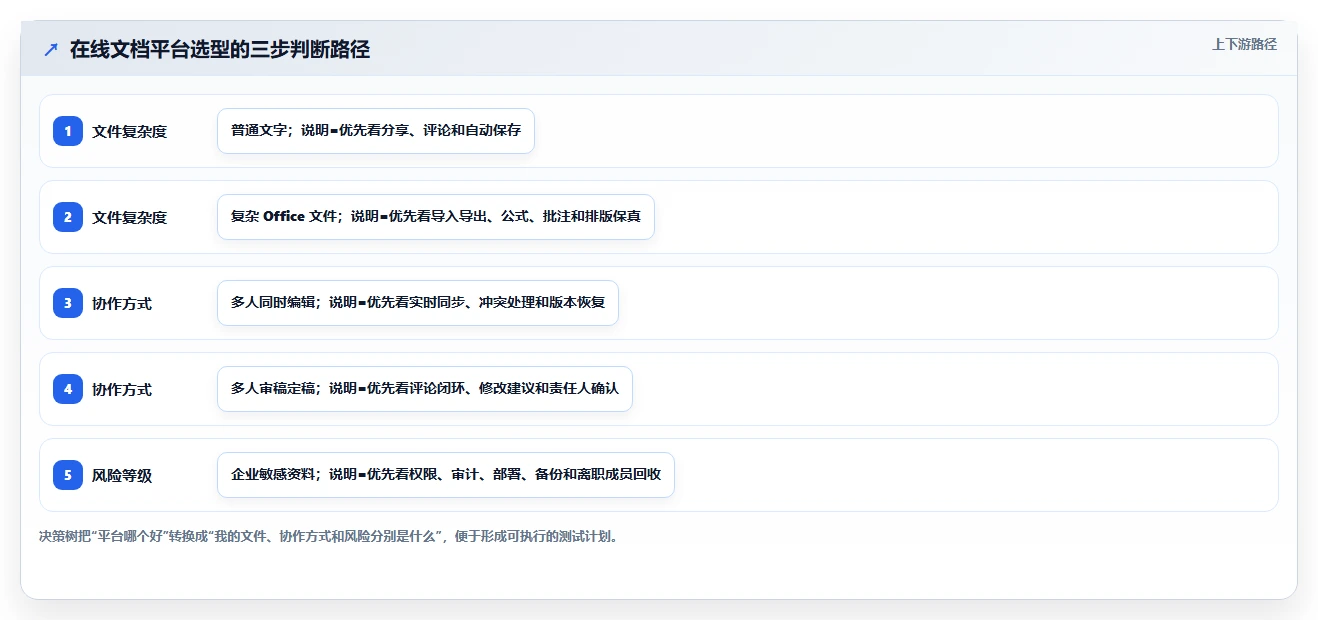Select the 多人审稿定稿 description box
This screenshot has height=620, width=1318.
point(425,389)
